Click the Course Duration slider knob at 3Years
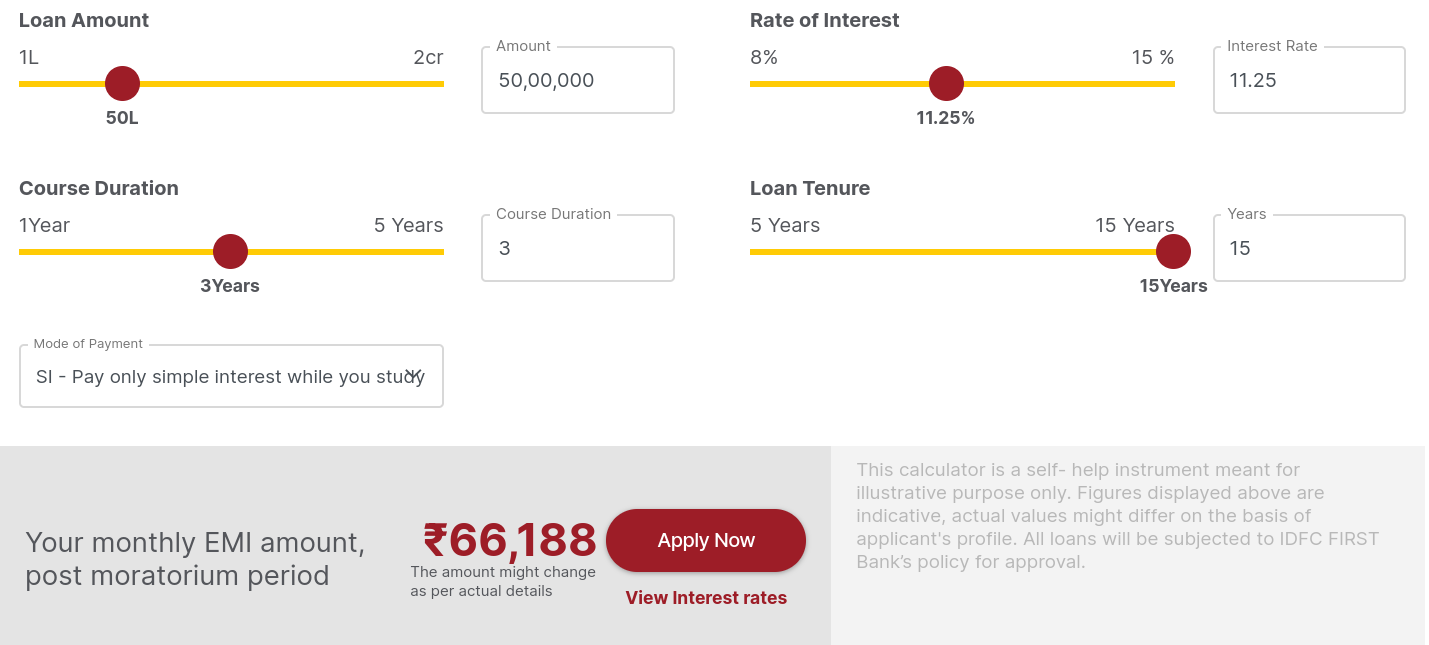 click(230, 252)
